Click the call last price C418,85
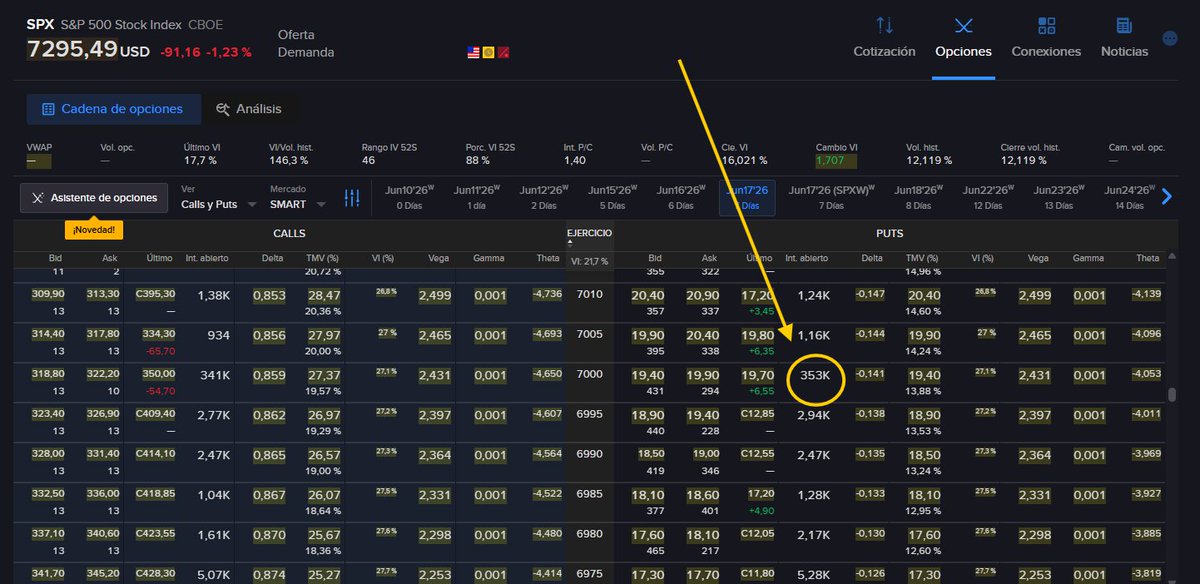The height and width of the screenshot is (584, 1200). [x=155, y=493]
